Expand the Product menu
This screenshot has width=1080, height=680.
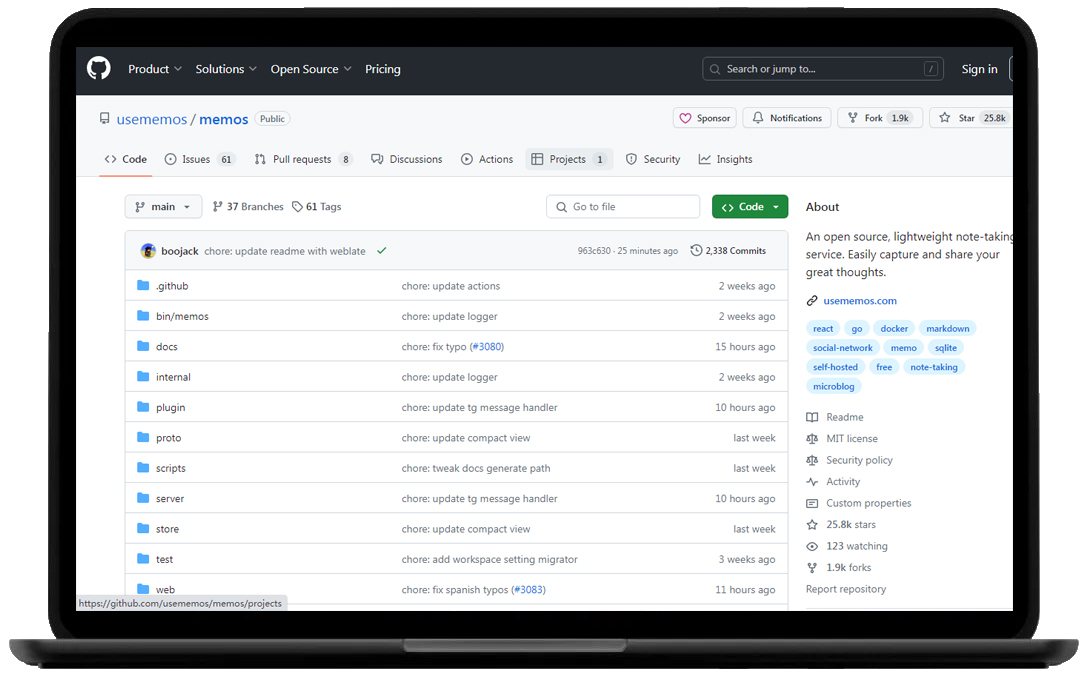click(154, 69)
